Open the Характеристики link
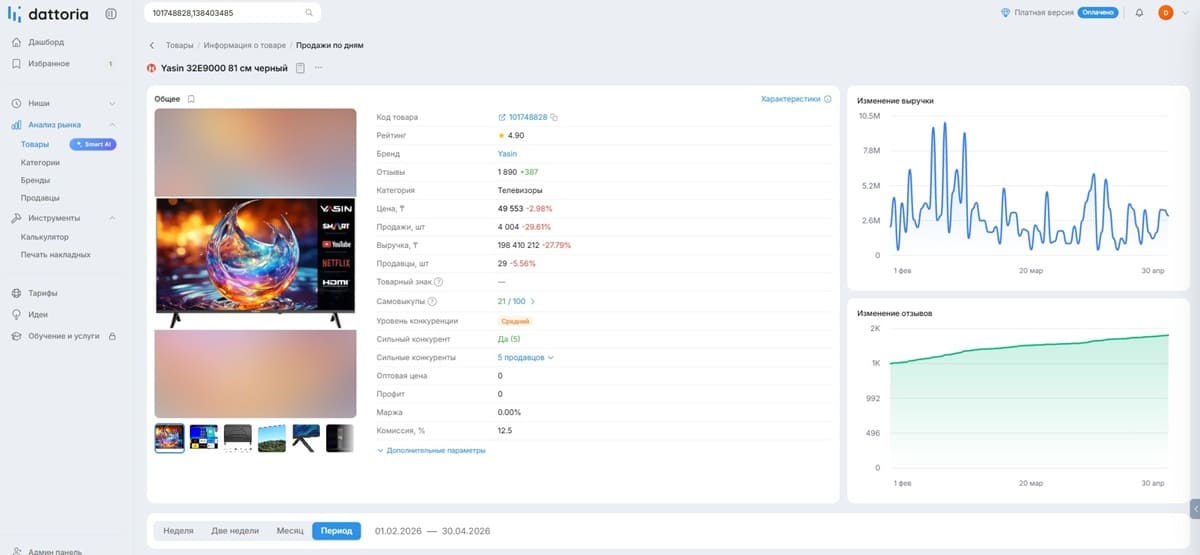 (x=790, y=99)
